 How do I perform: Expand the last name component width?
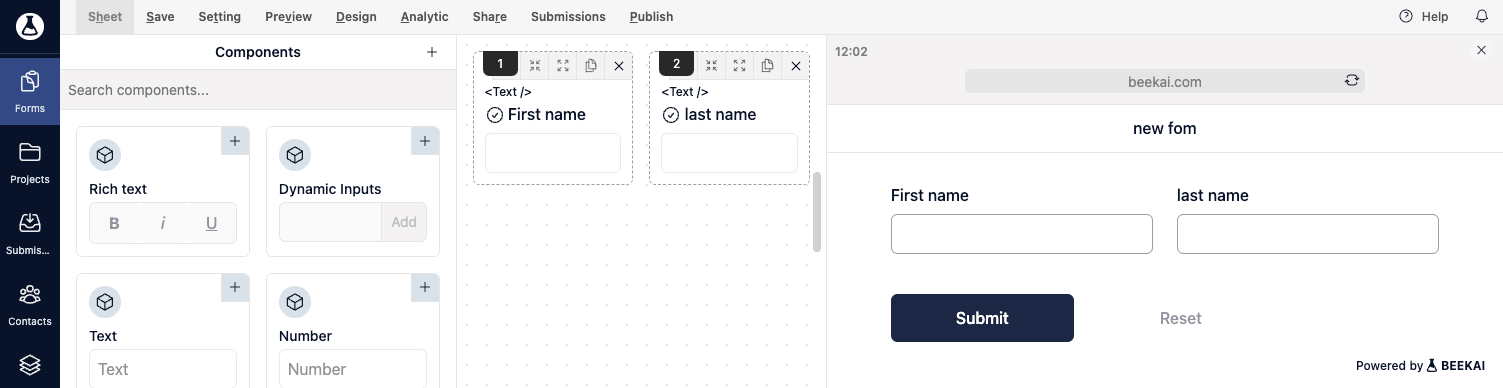[x=739, y=65]
